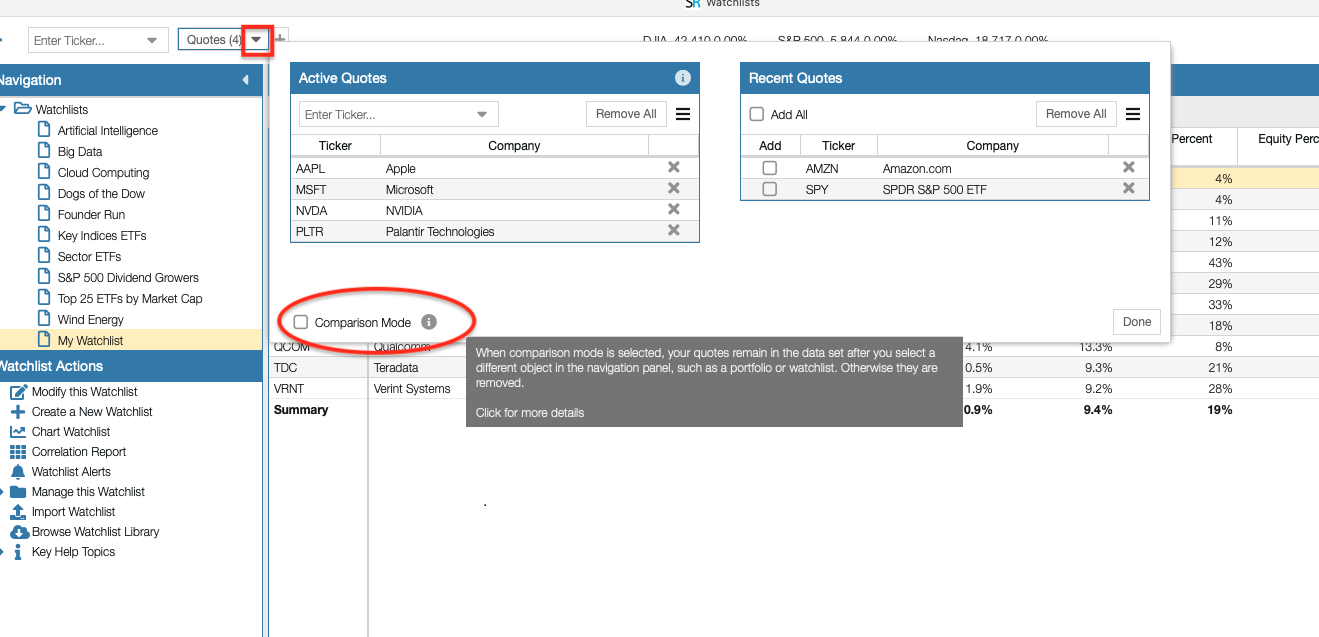Click Remove All in Recent Quotes
This screenshot has width=1319, height=637.
click(x=1076, y=114)
